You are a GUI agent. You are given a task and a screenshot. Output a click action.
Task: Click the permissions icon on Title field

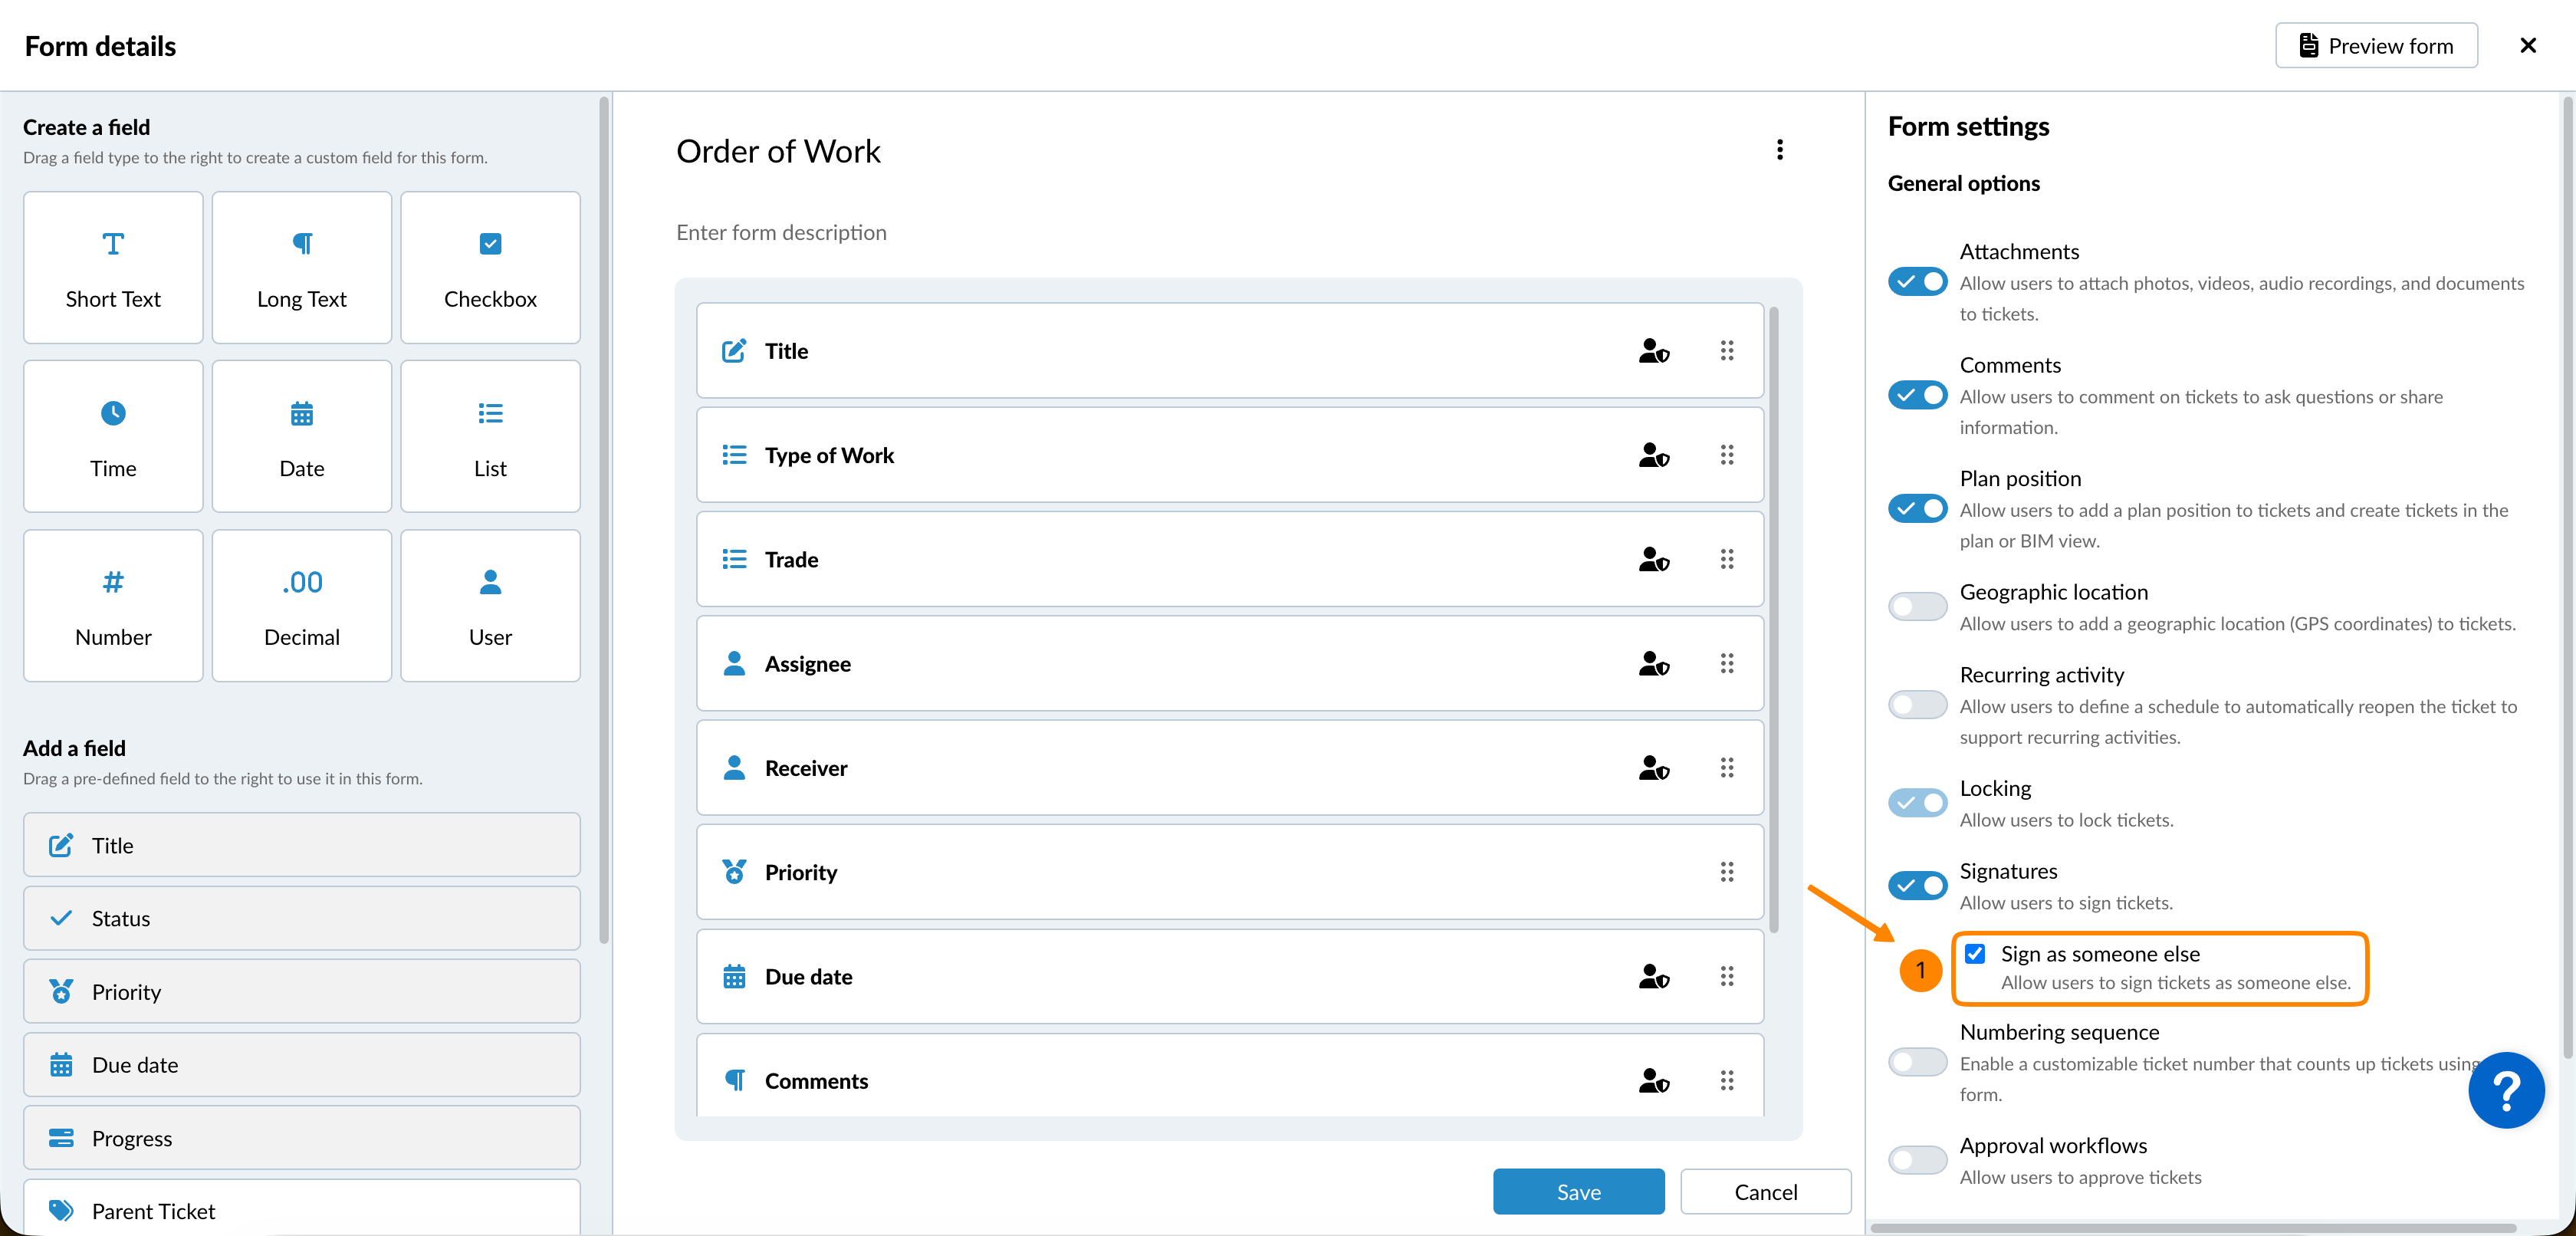click(1653, 351)
